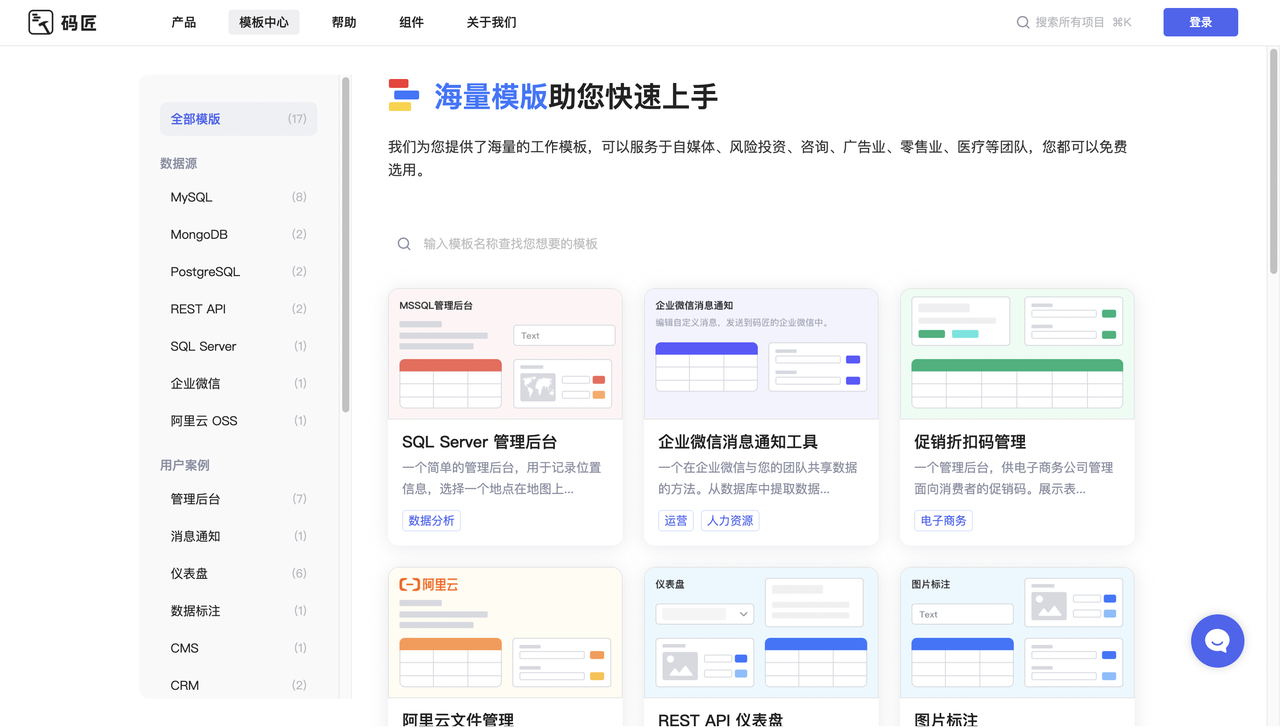Select the 模板中心 navigation tab
The height and width of the screenshot is (728, 1280).
pyautogui.click(x=264, y=22)
